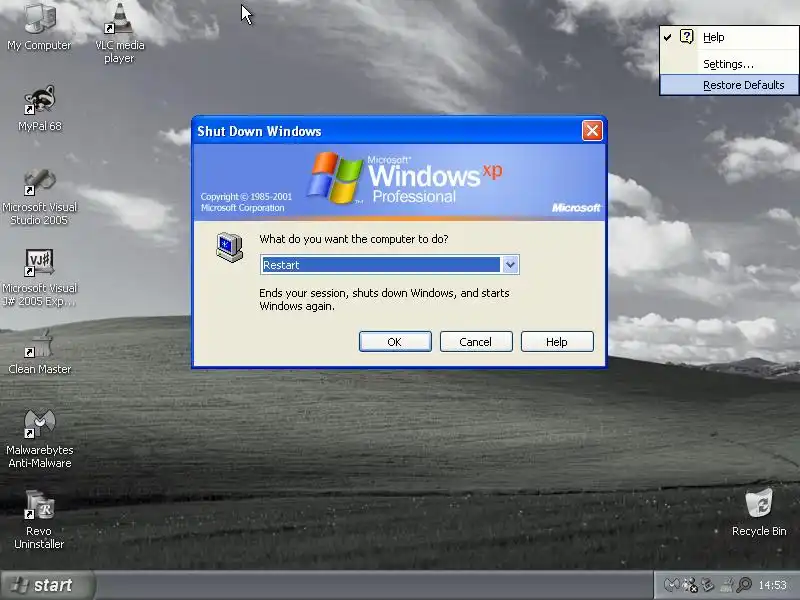Select the MyPal 68 browser shortcut

[39, 108]
